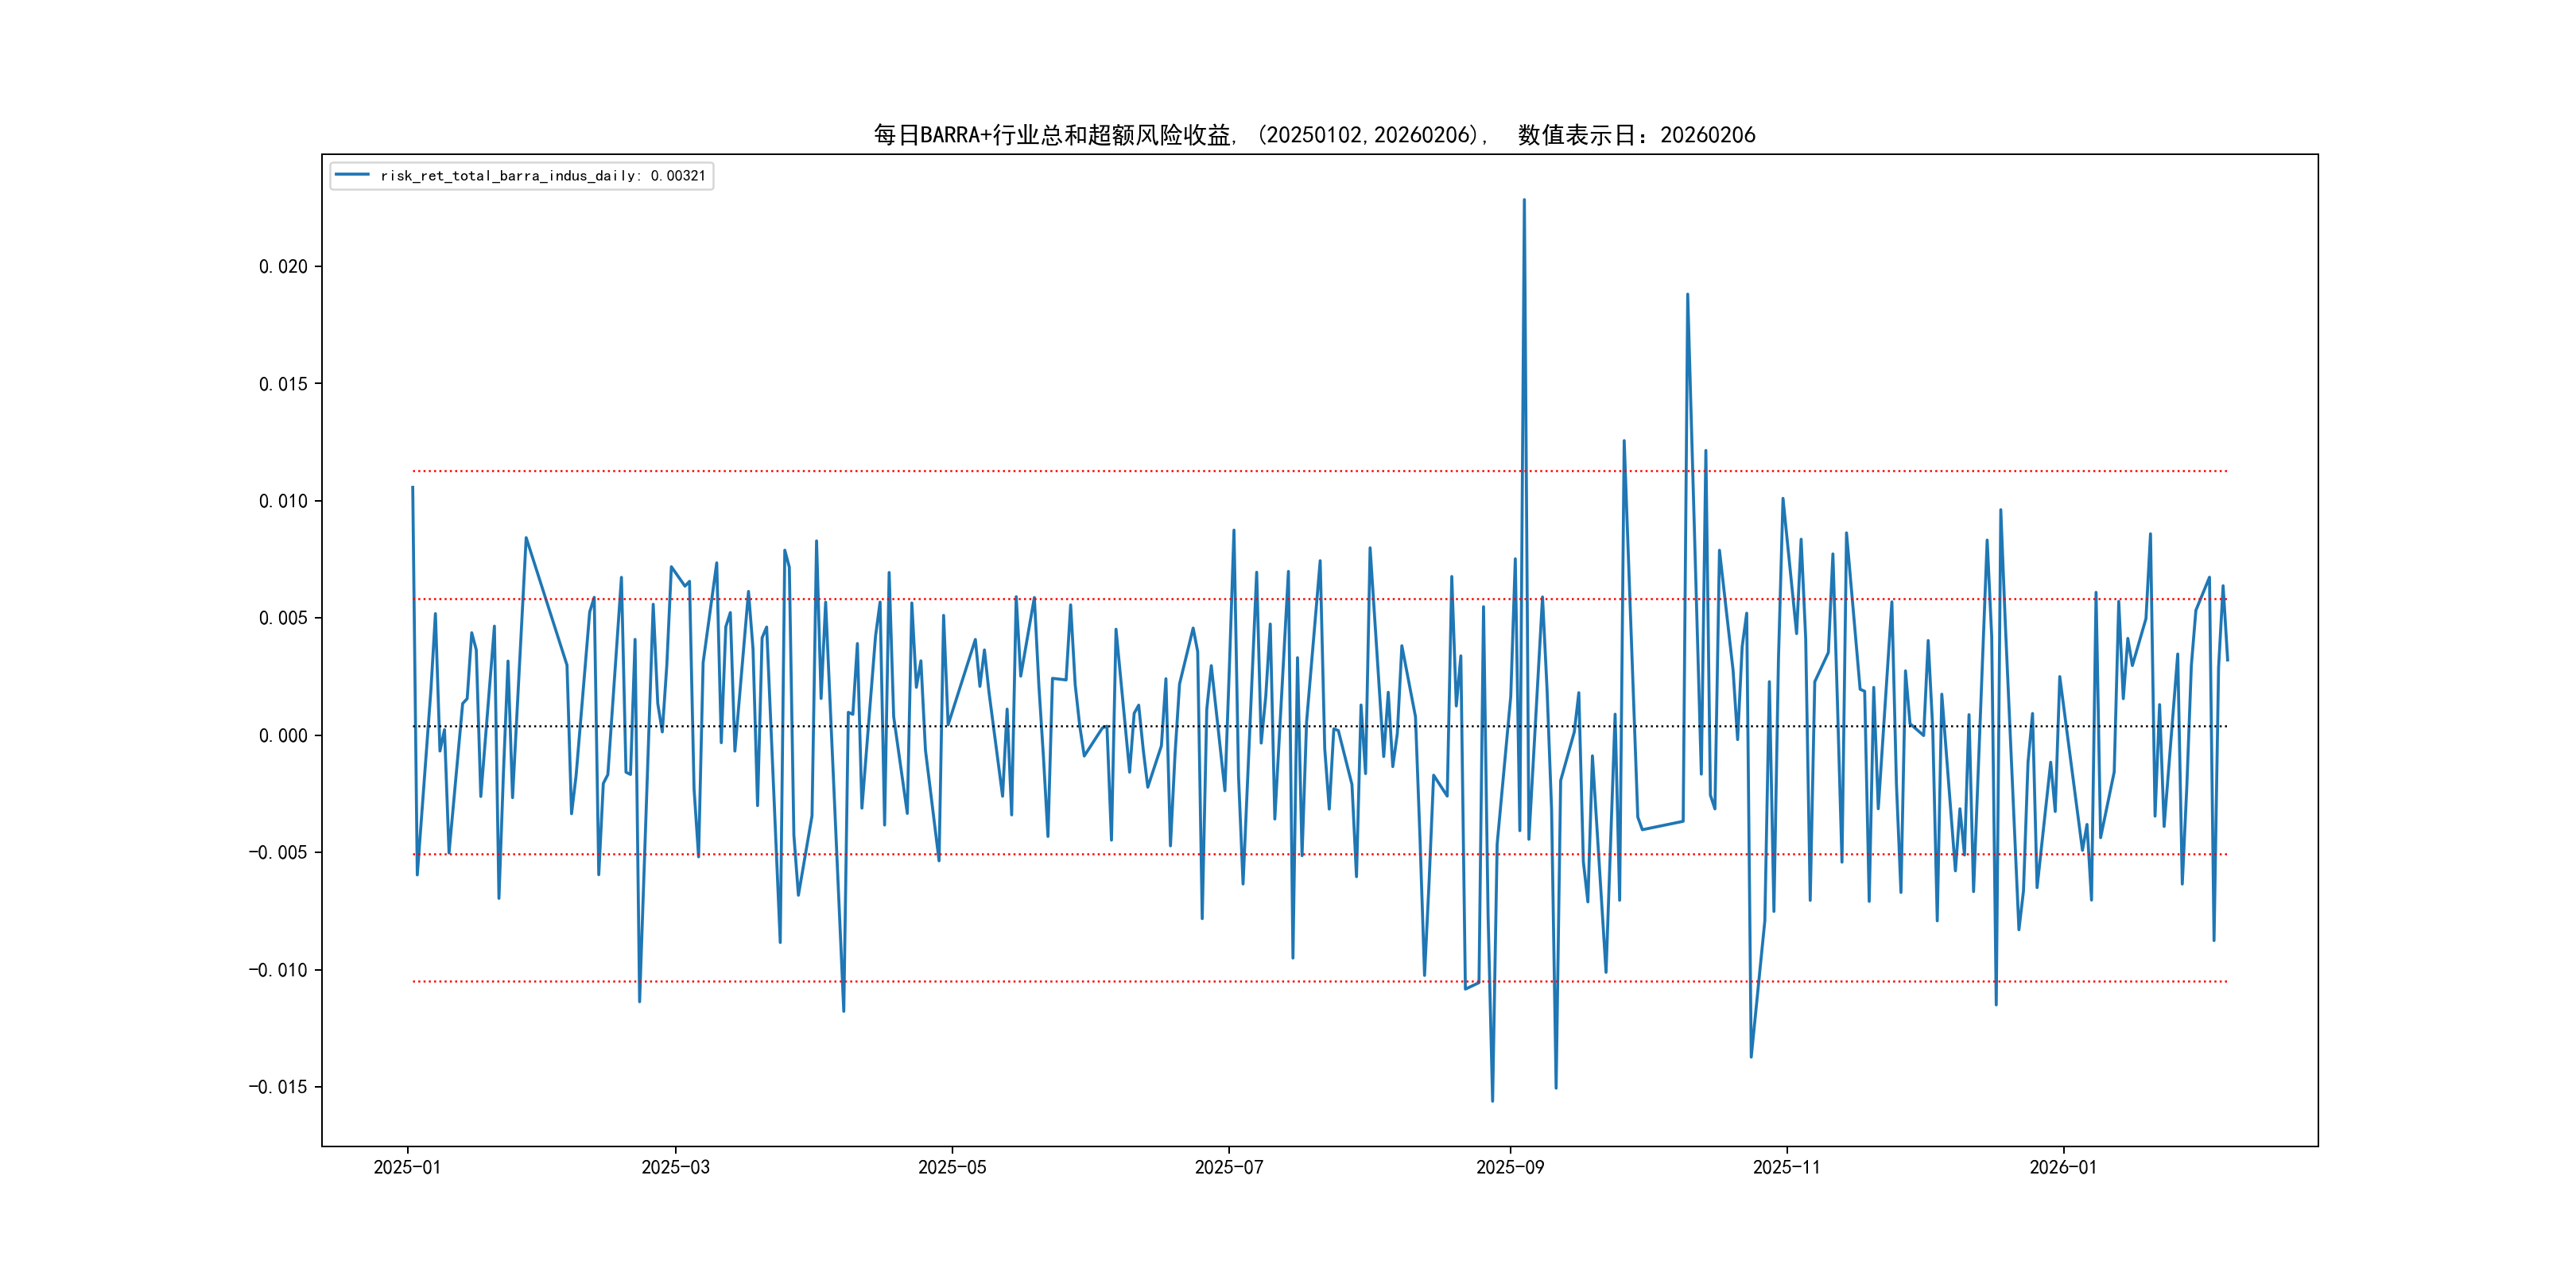Click the second-highest peak in October 2025
Viewport: 2576px width, 1288px height.
pyautogui.click(x=1688, y=295)
